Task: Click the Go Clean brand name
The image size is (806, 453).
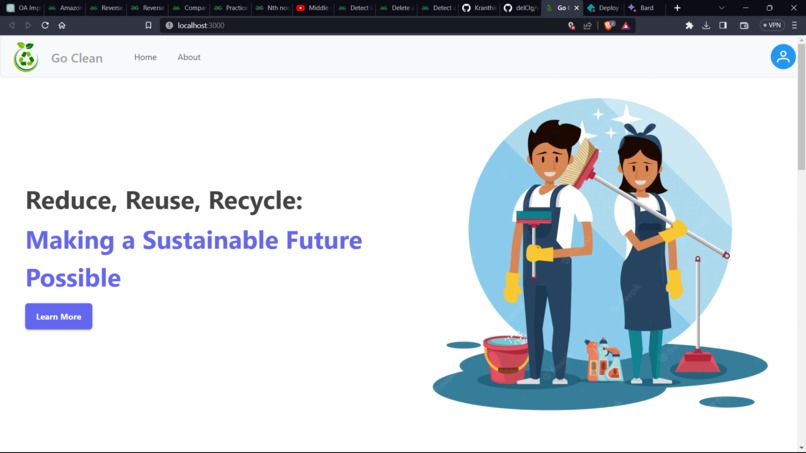Action: [77, 58]
